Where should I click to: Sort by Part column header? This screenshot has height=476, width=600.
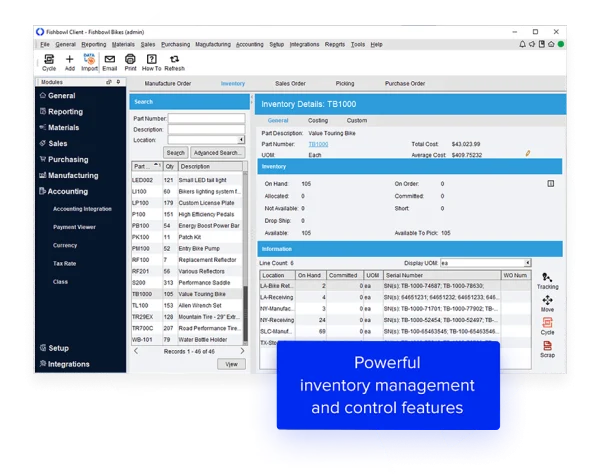click(147, 166)
